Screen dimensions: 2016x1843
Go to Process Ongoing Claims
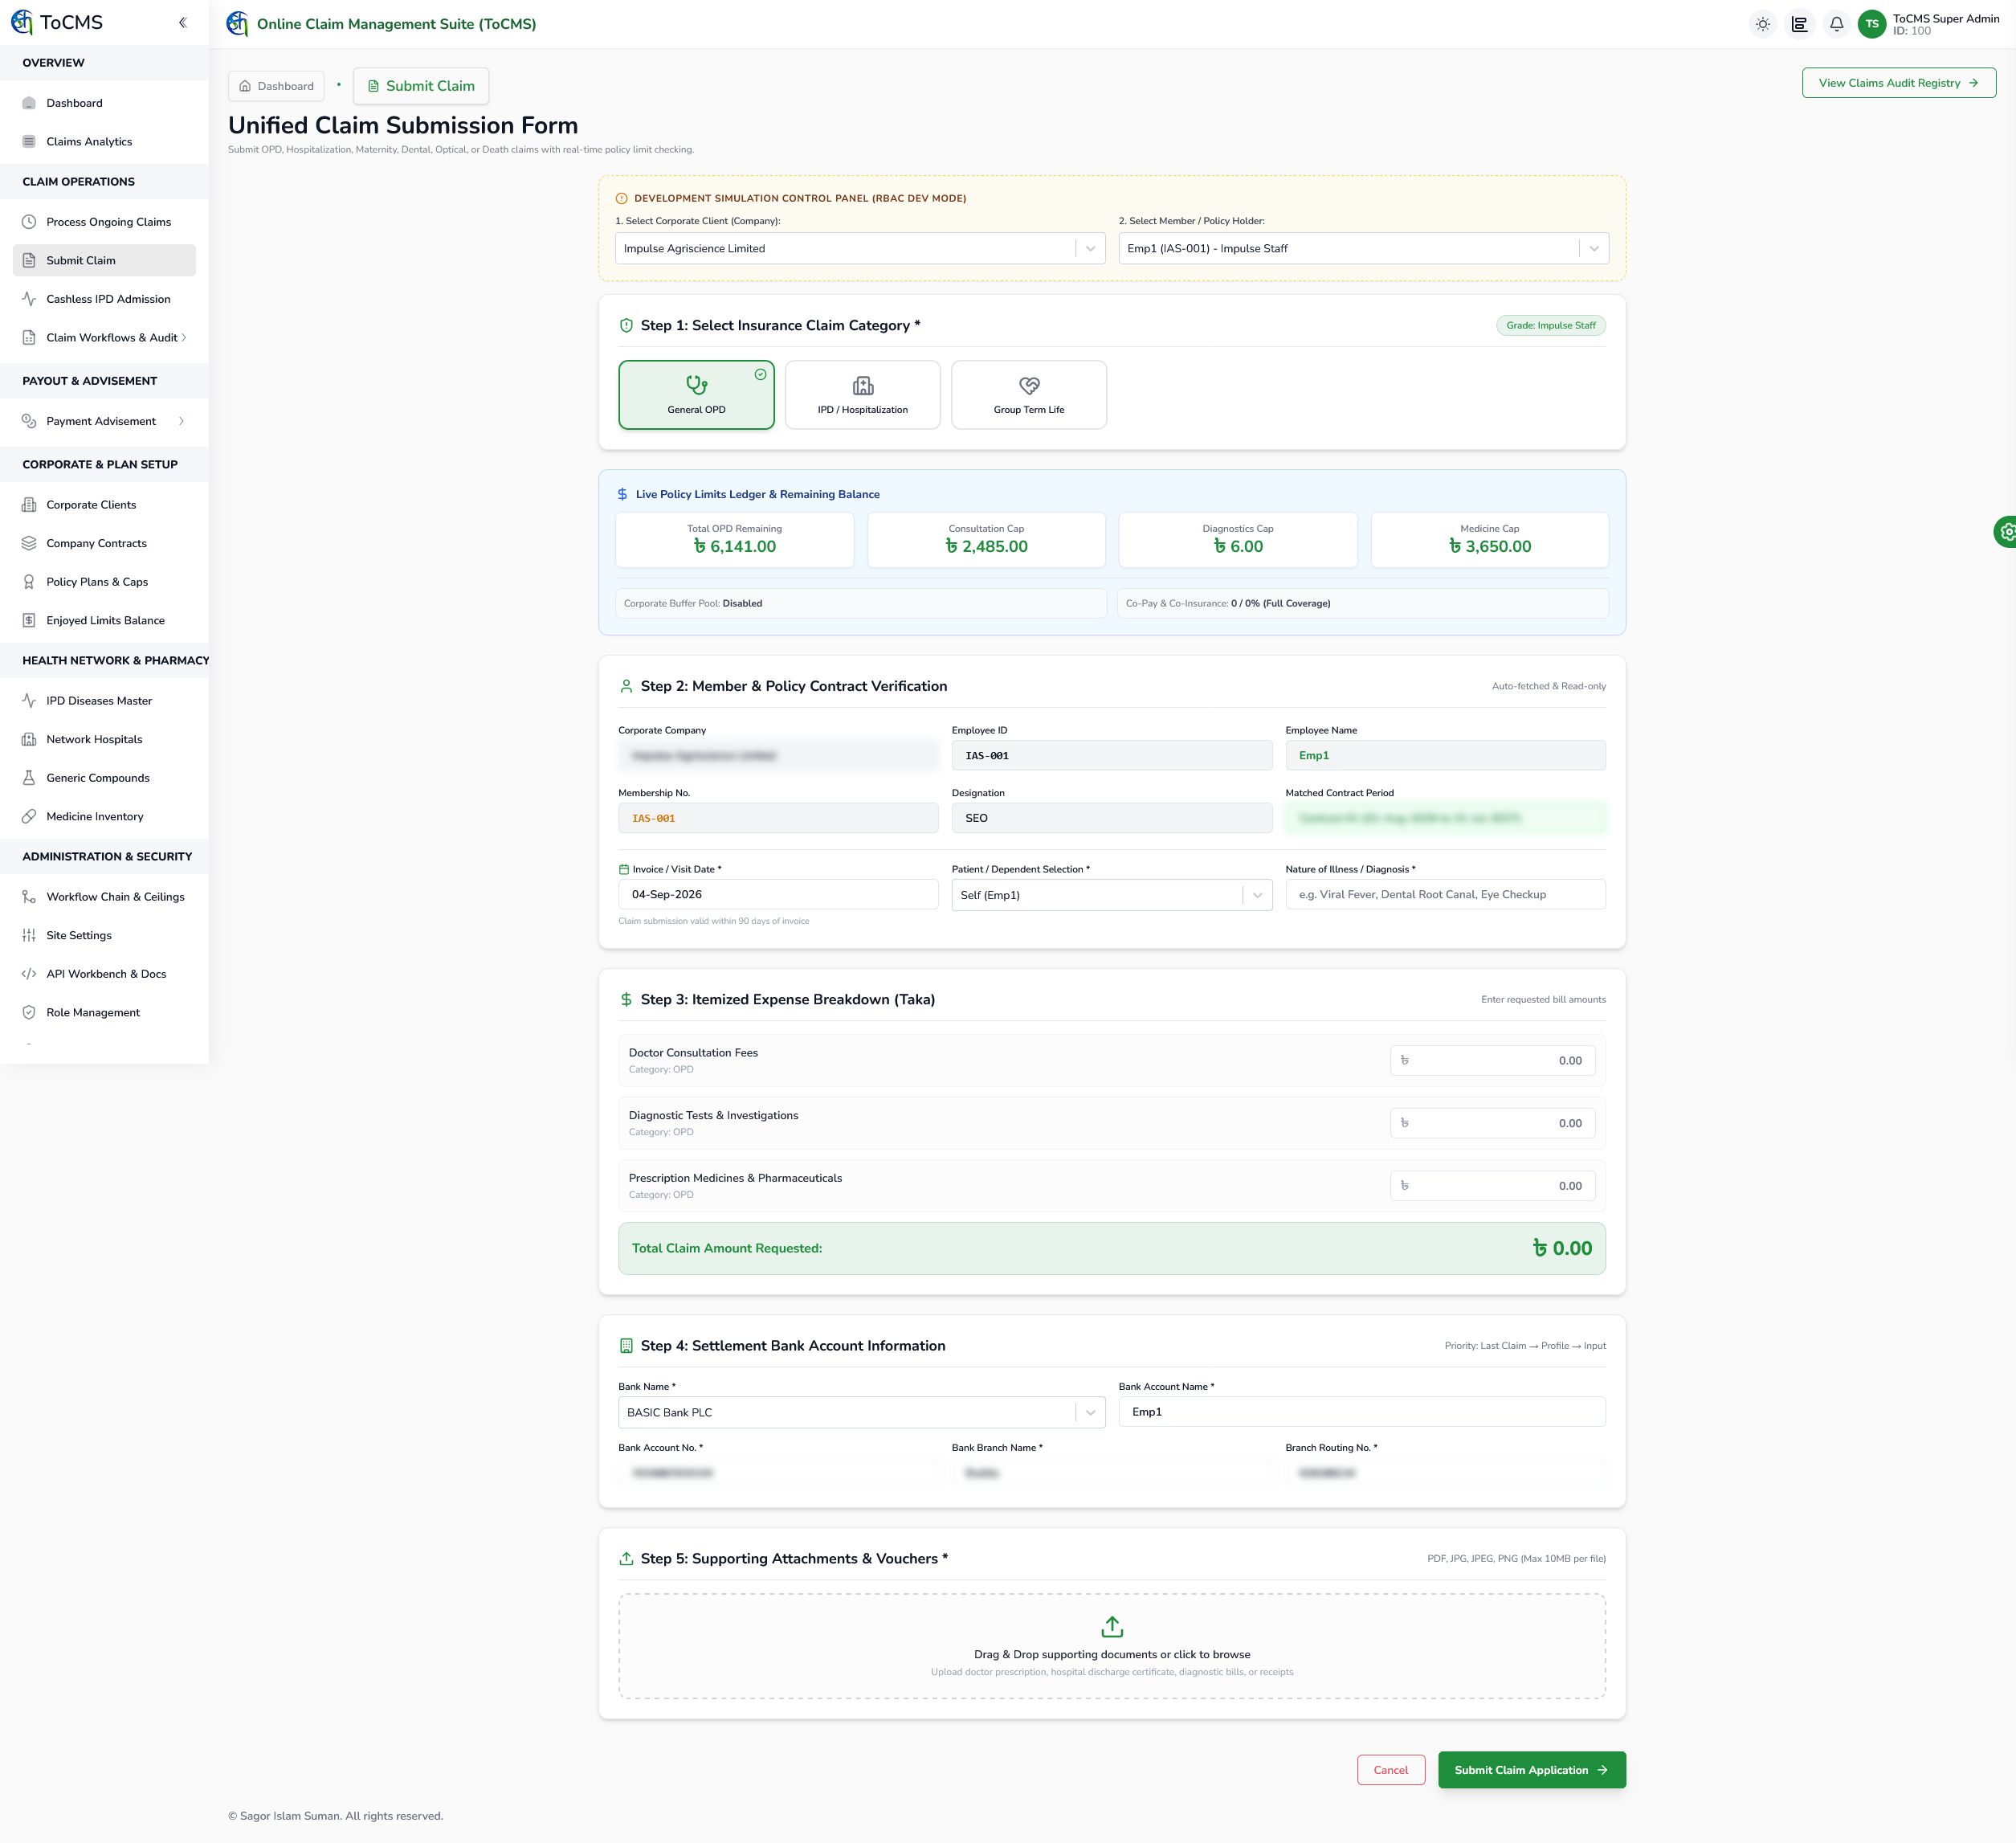click(x=104, y=222)
